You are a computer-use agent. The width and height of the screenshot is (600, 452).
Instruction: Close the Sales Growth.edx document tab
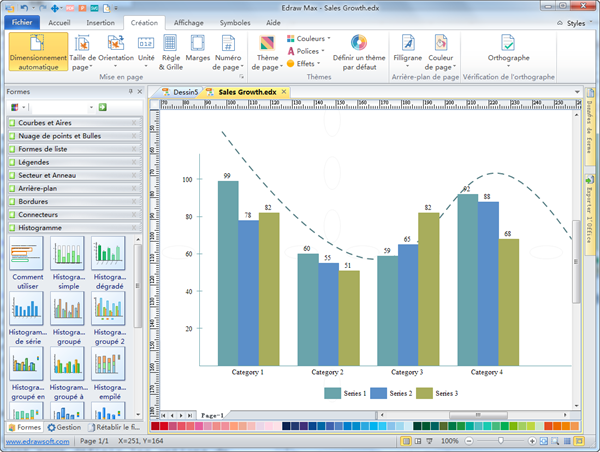click(x=284, y=91)
